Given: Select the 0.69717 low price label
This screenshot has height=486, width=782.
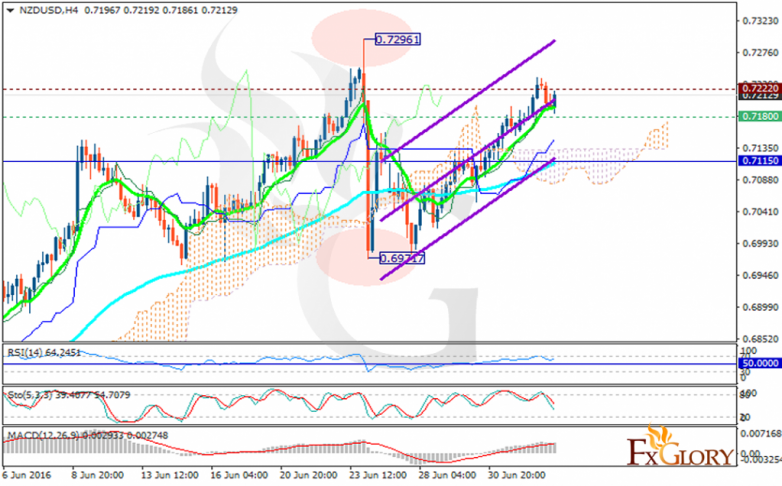Looking at the screenshot, I should click(x=402, y=258).
